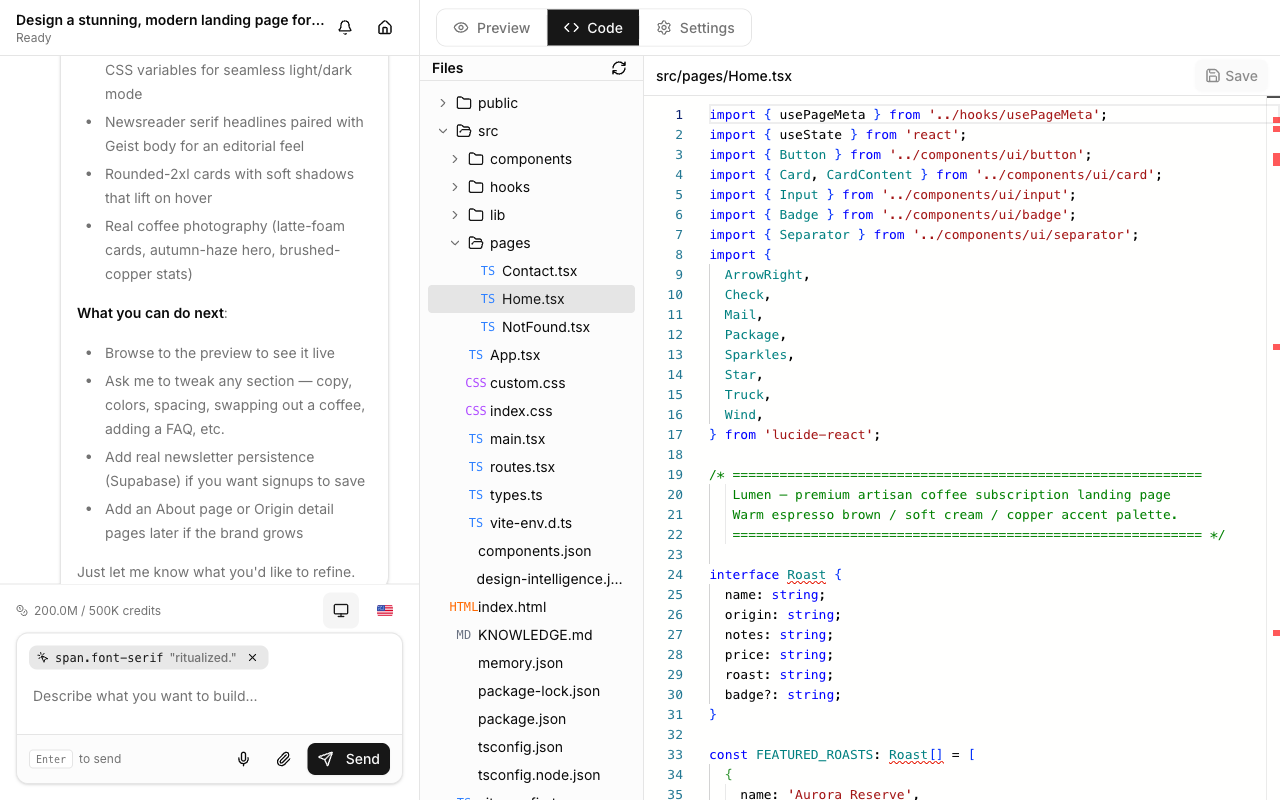Click line number 24 in editor gutter
The width and height of the screenshot is (1280, 800).
coord(675,575)
